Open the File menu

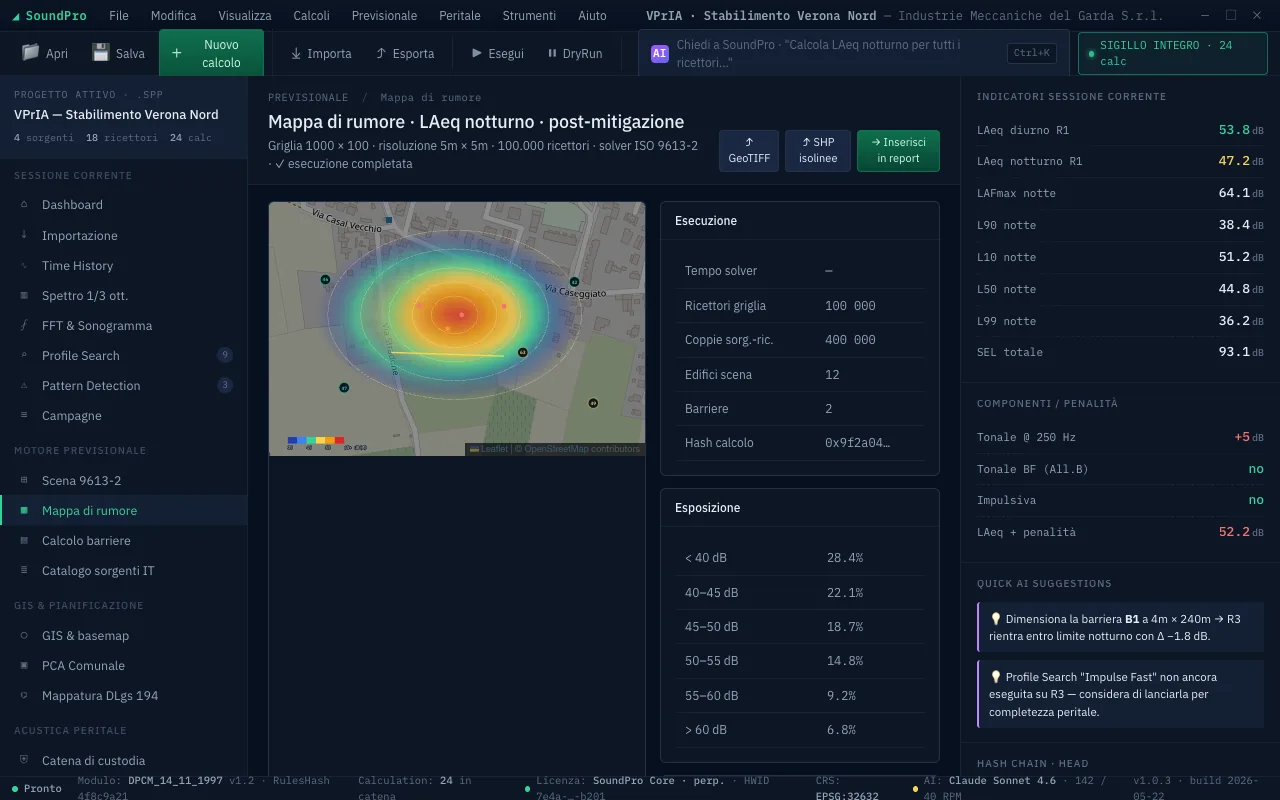pos(119,16)
